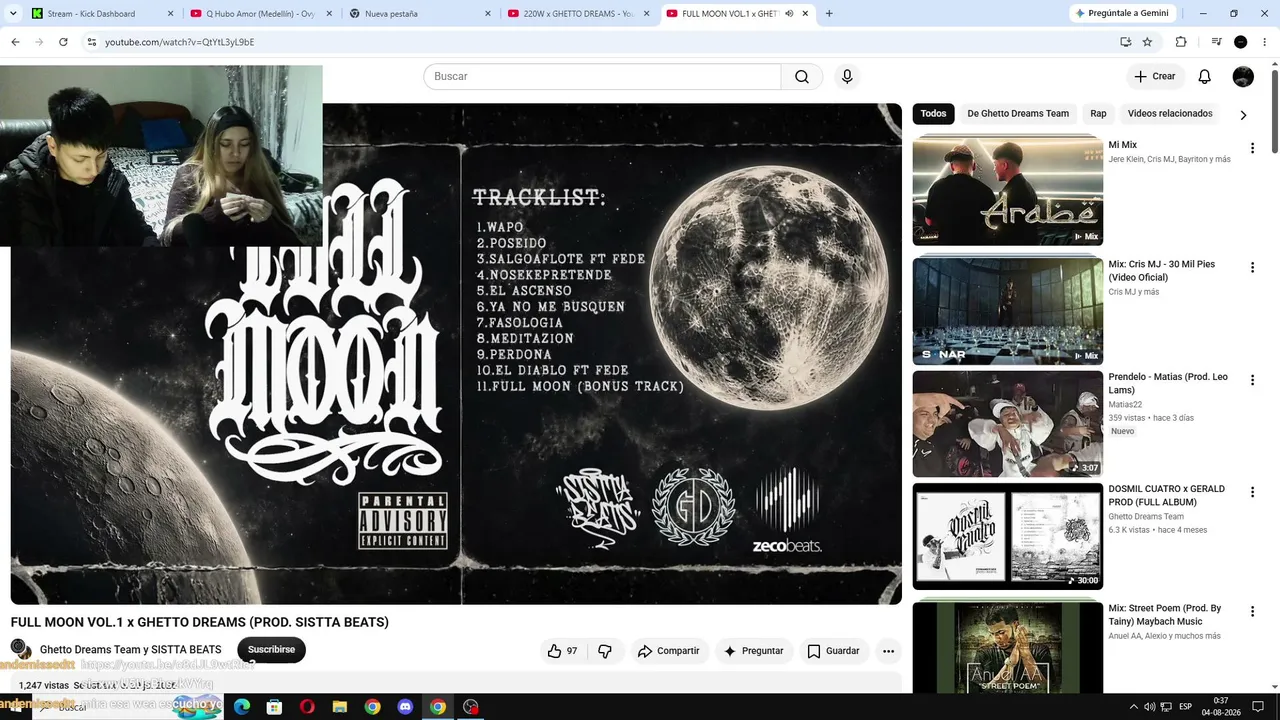1280x720 pixels.
Task: Launch Opera from the taskbar
Action: pos(307,707)
